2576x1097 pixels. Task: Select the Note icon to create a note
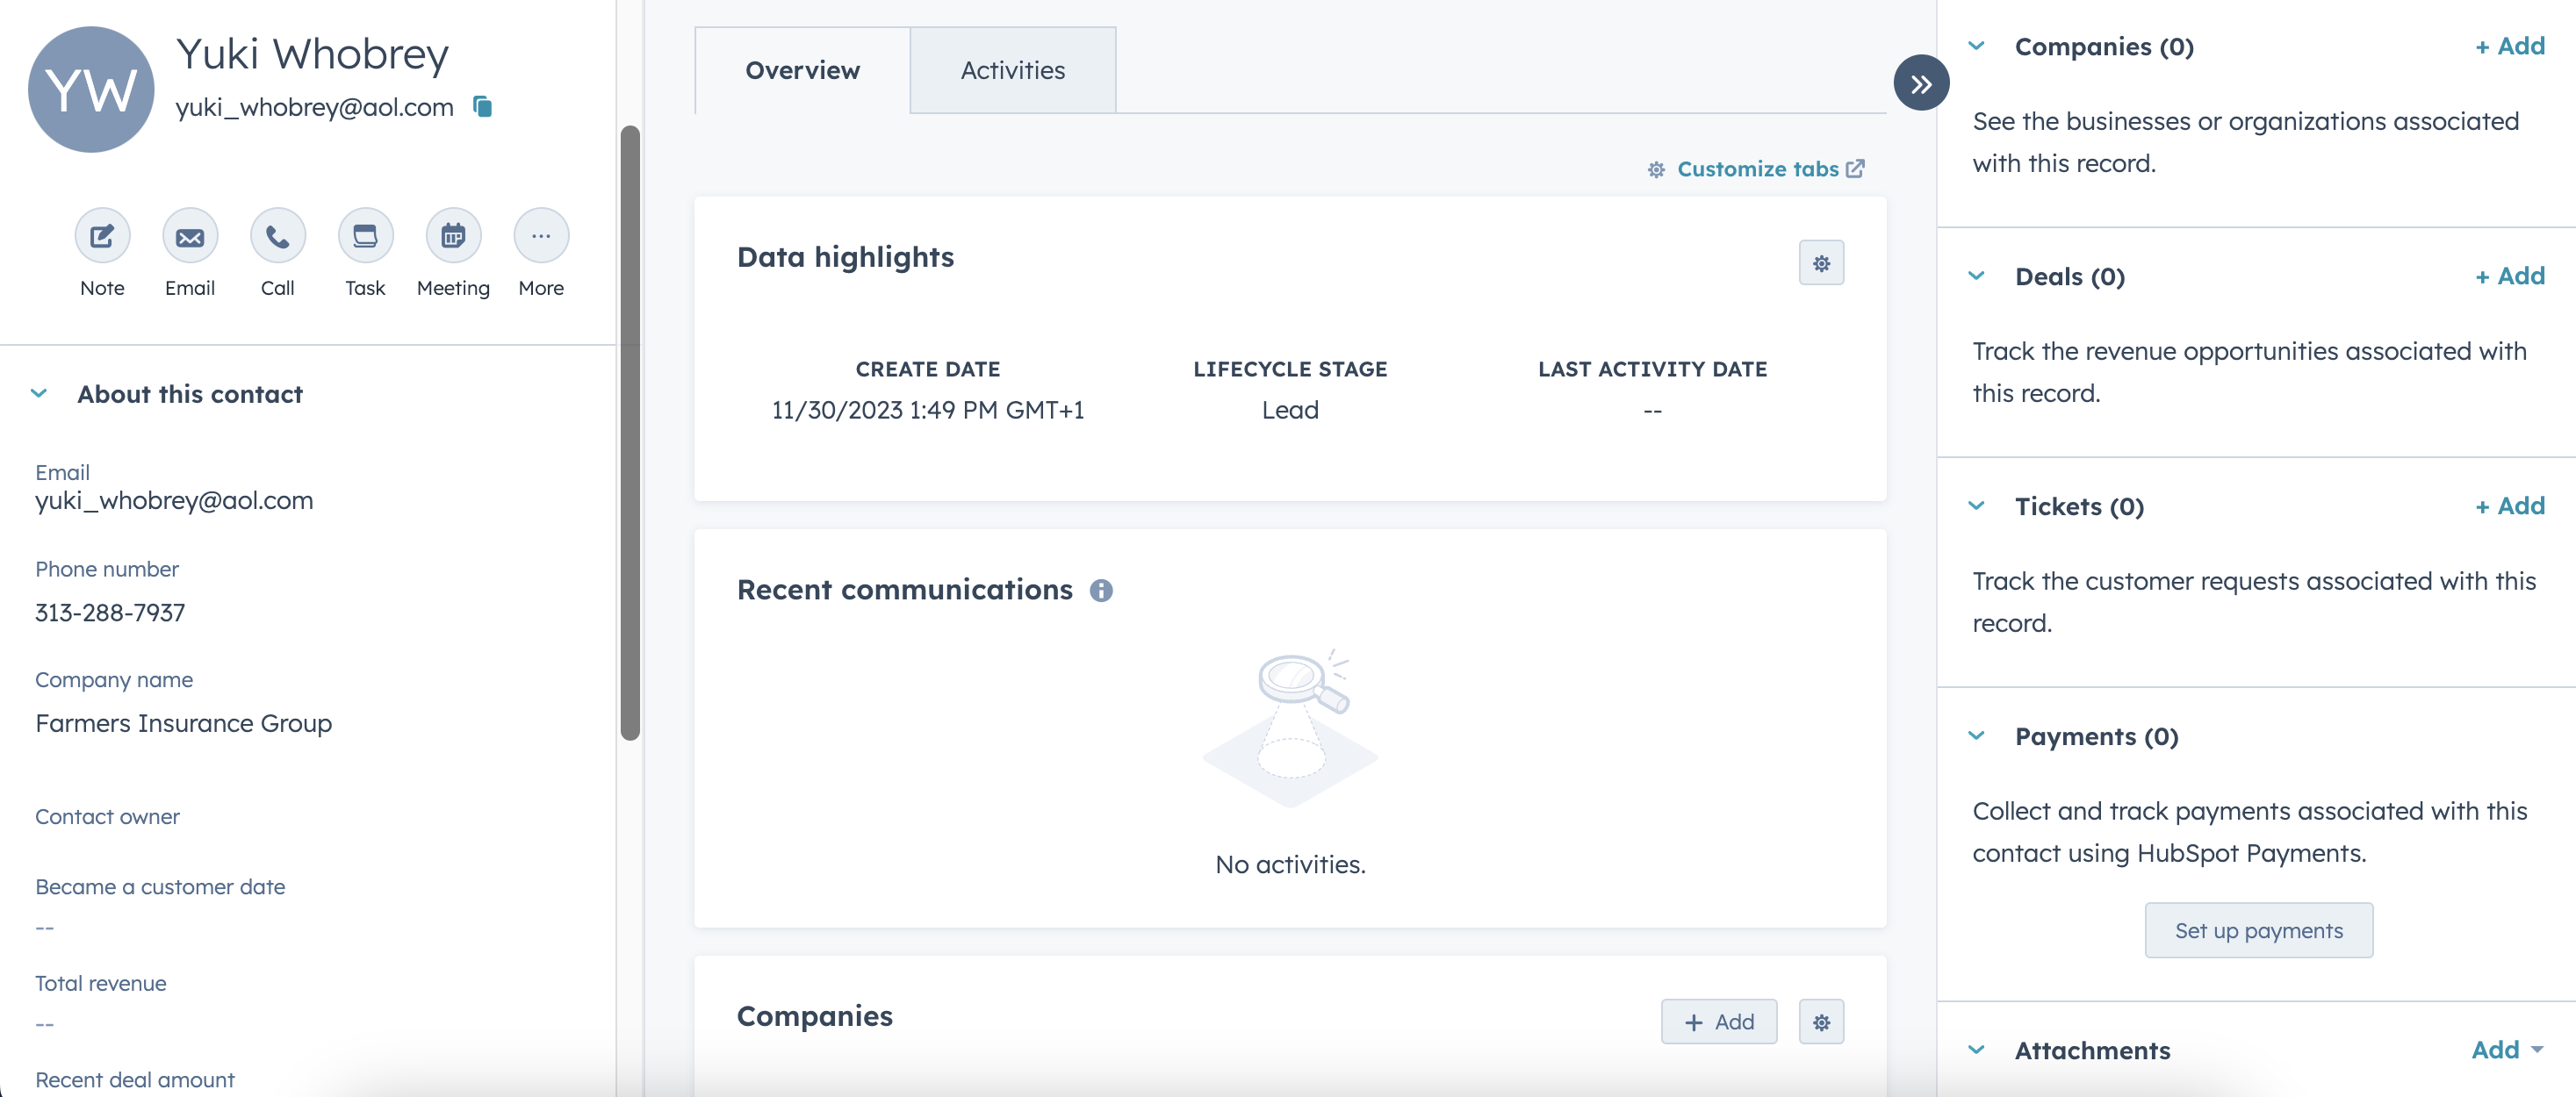point(102,236)
